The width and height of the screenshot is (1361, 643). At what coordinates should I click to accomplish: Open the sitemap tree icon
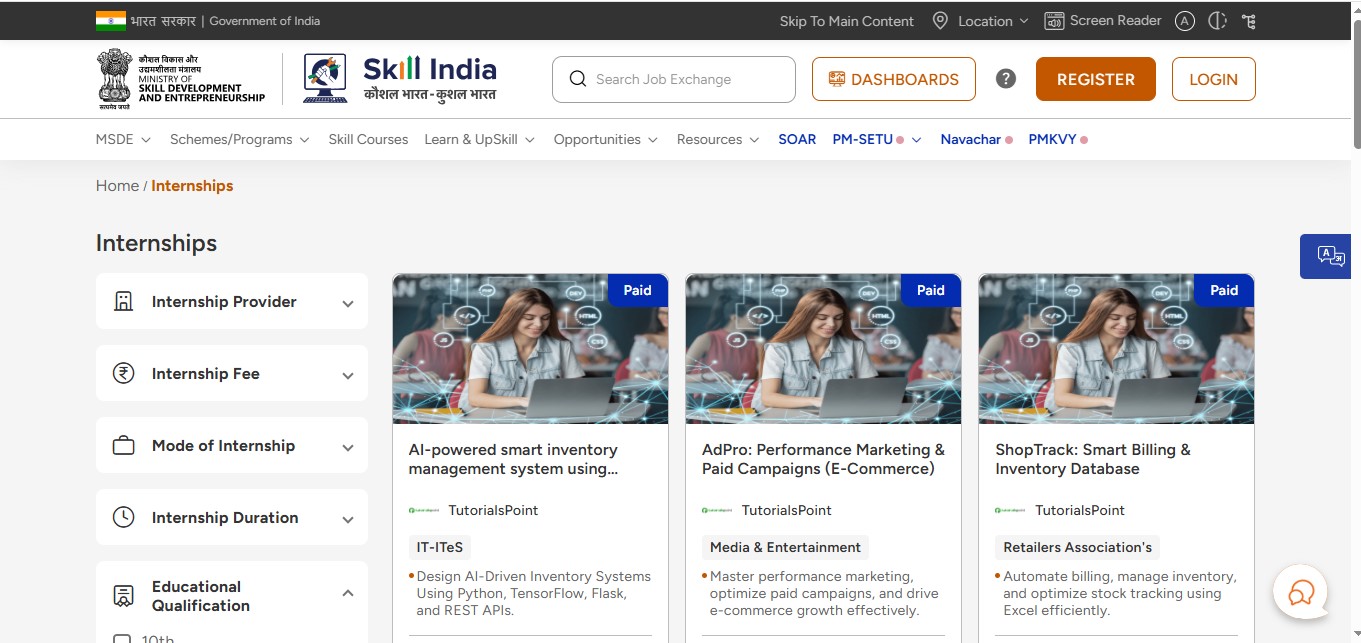[x=1248, y=21]
